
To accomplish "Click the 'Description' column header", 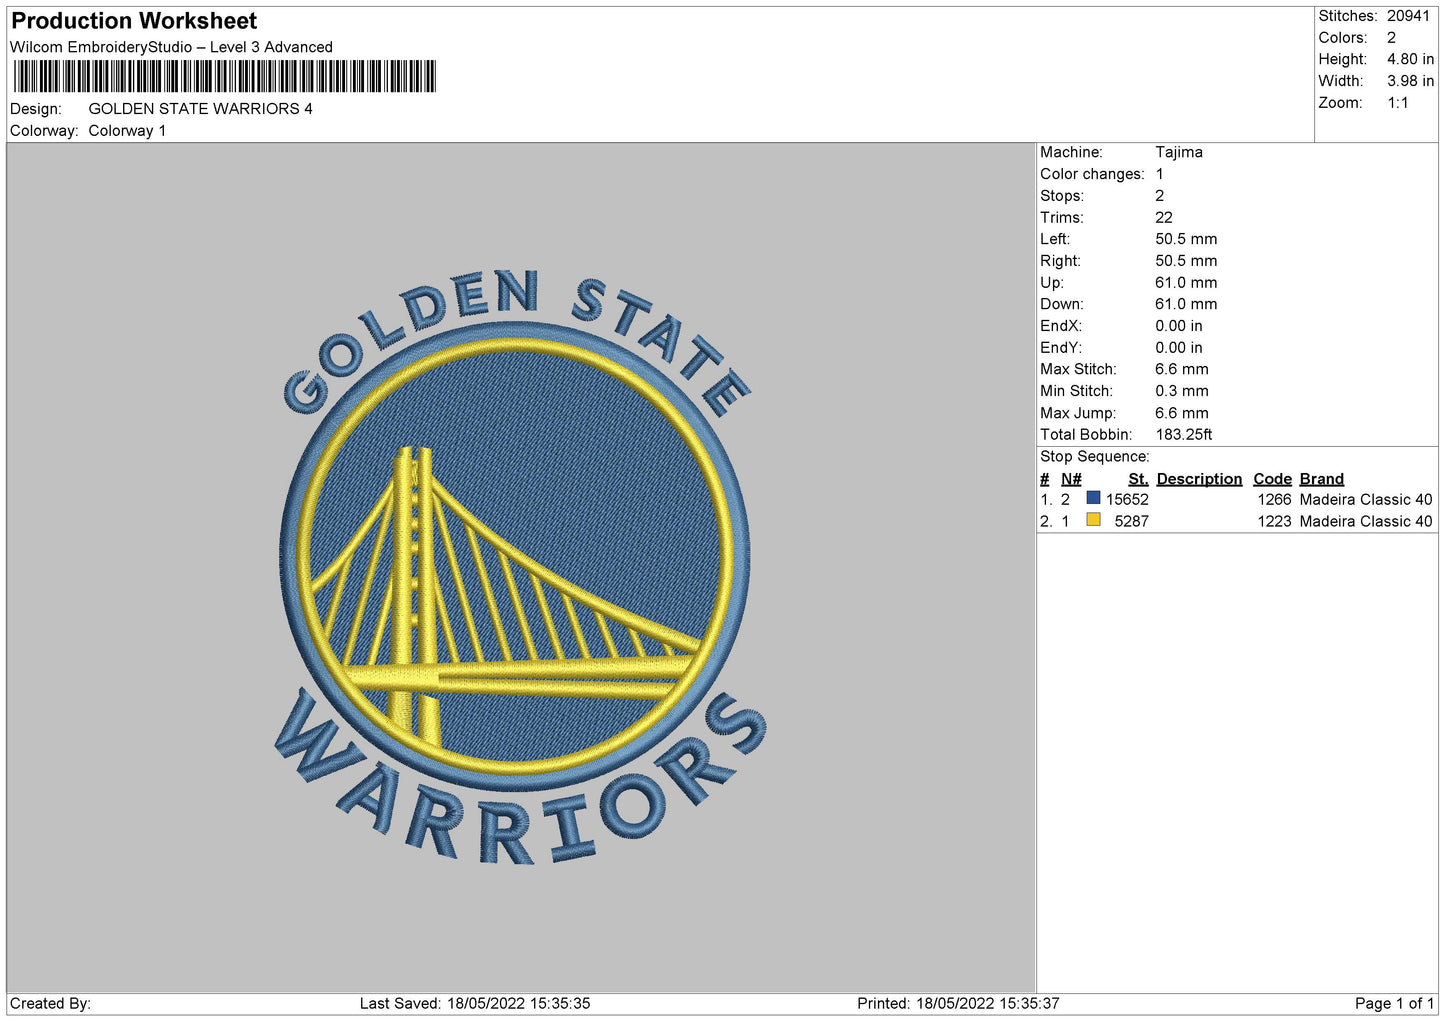I will pyautogui.click(x=1199, y=479).
